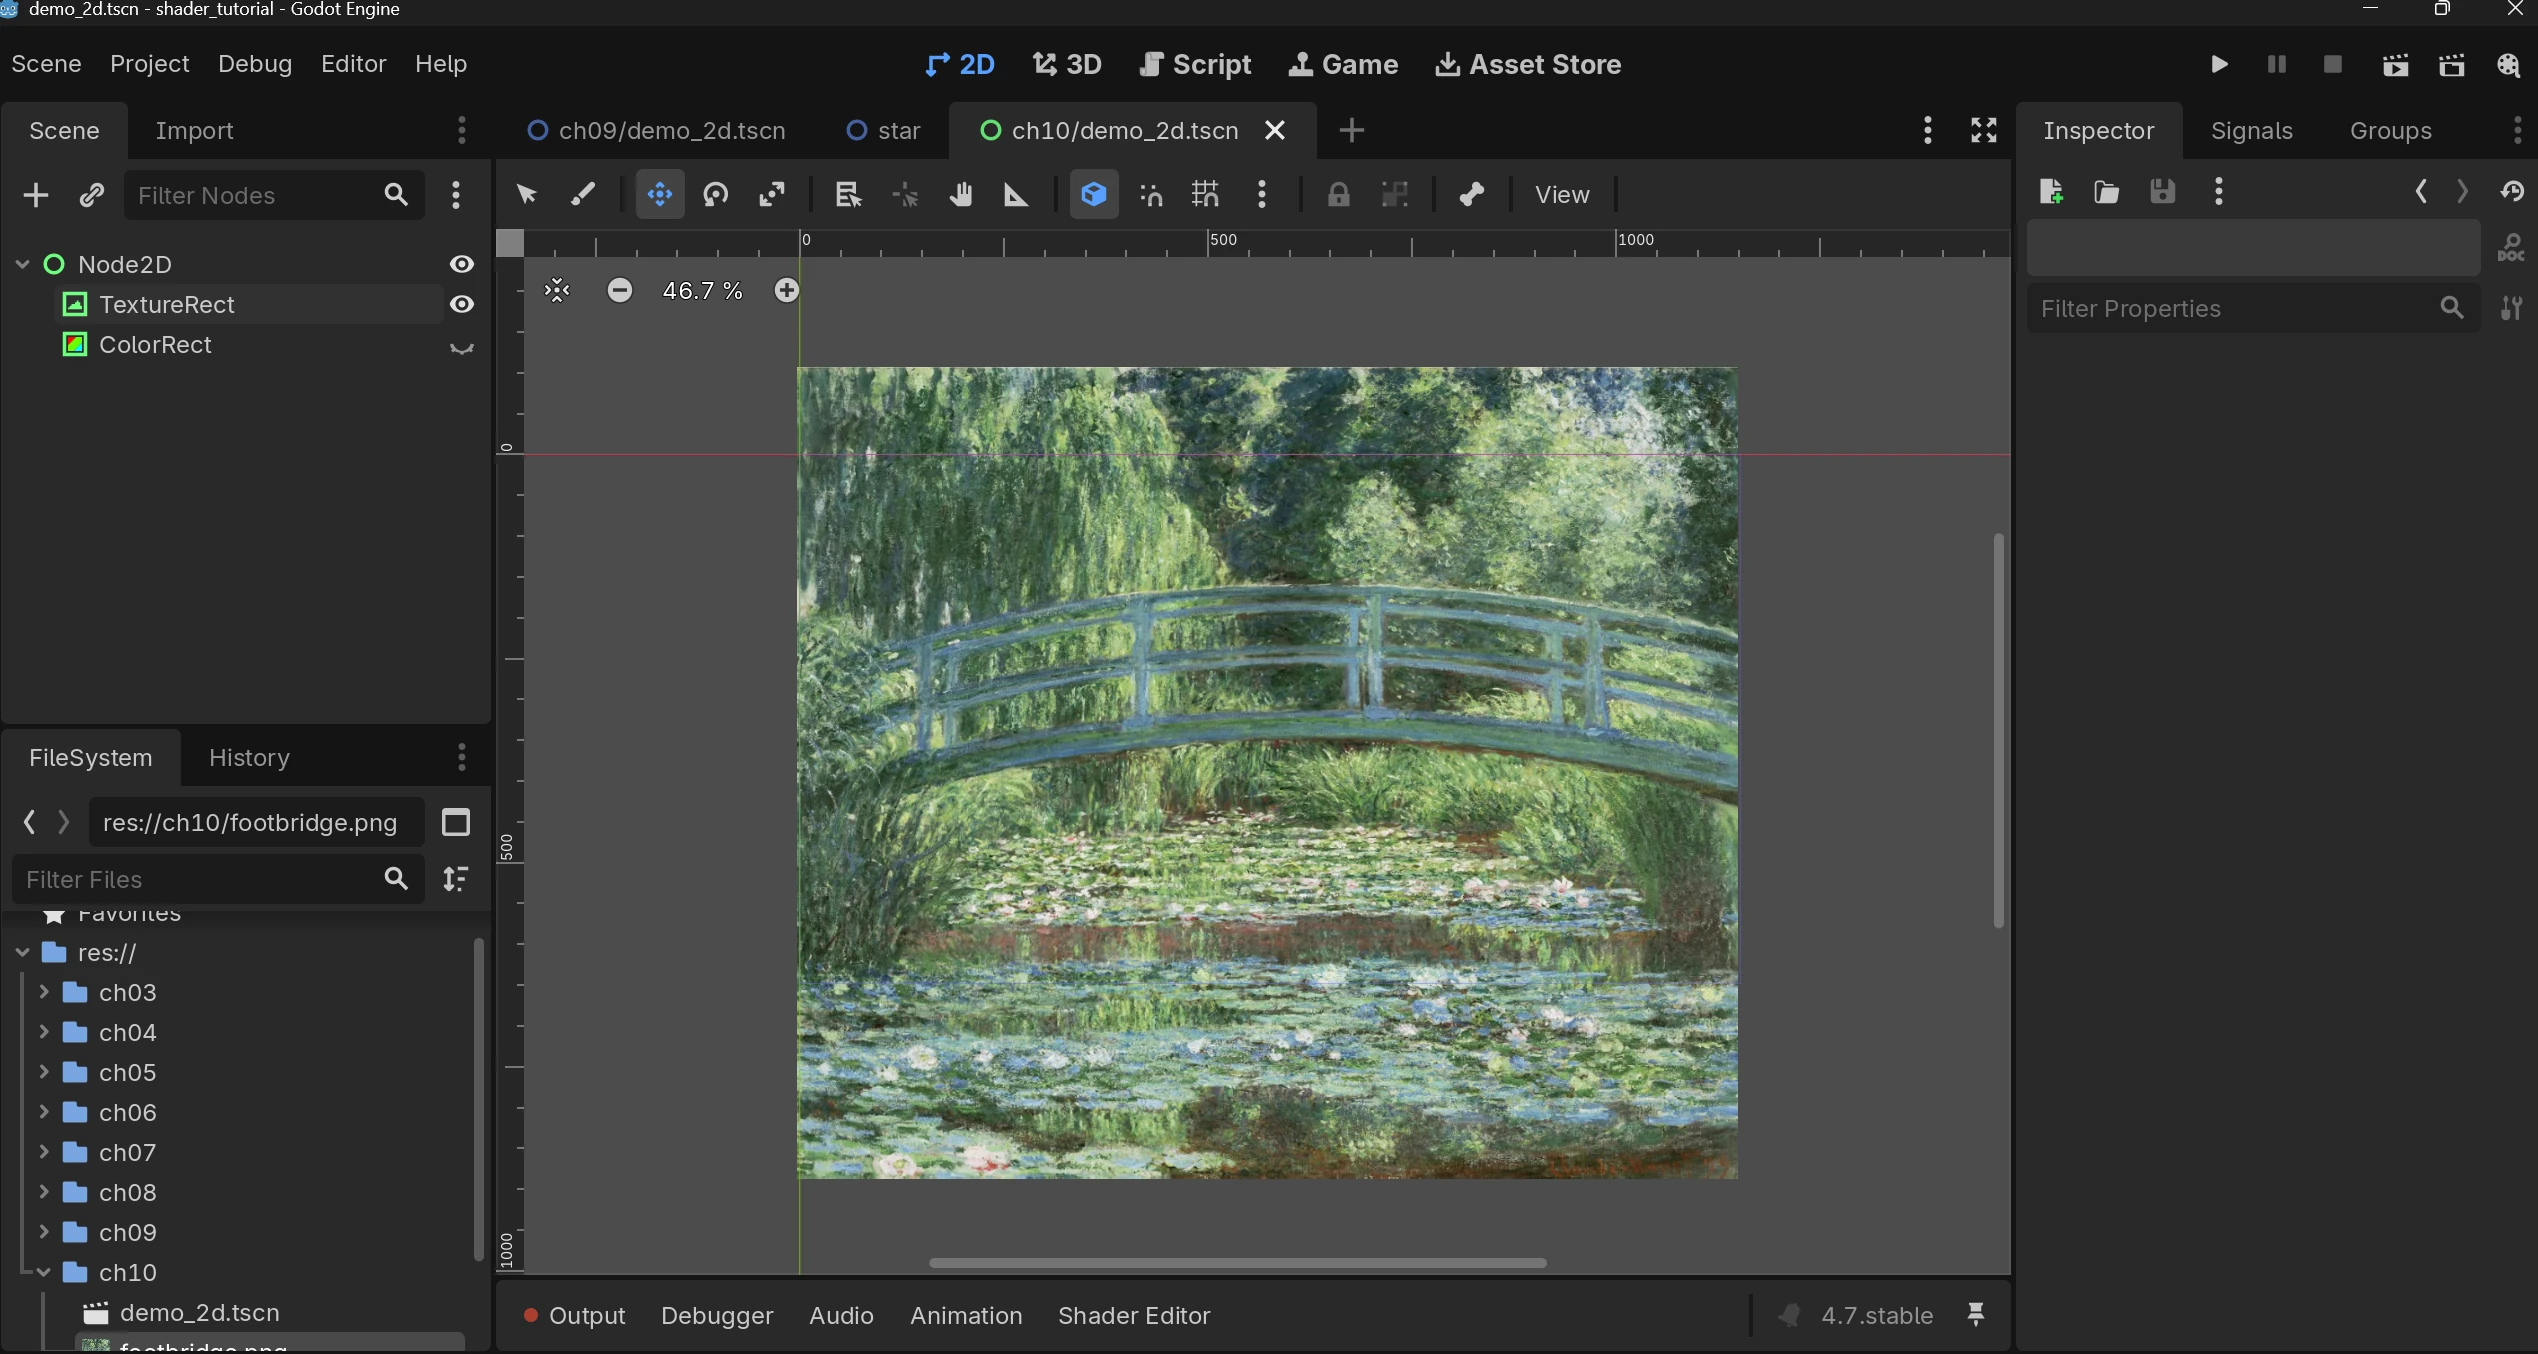Viewport: 2538px width, 1354px height.
Task: Click the viewport horizontal scrollbar
Action: point(1237,1262)
